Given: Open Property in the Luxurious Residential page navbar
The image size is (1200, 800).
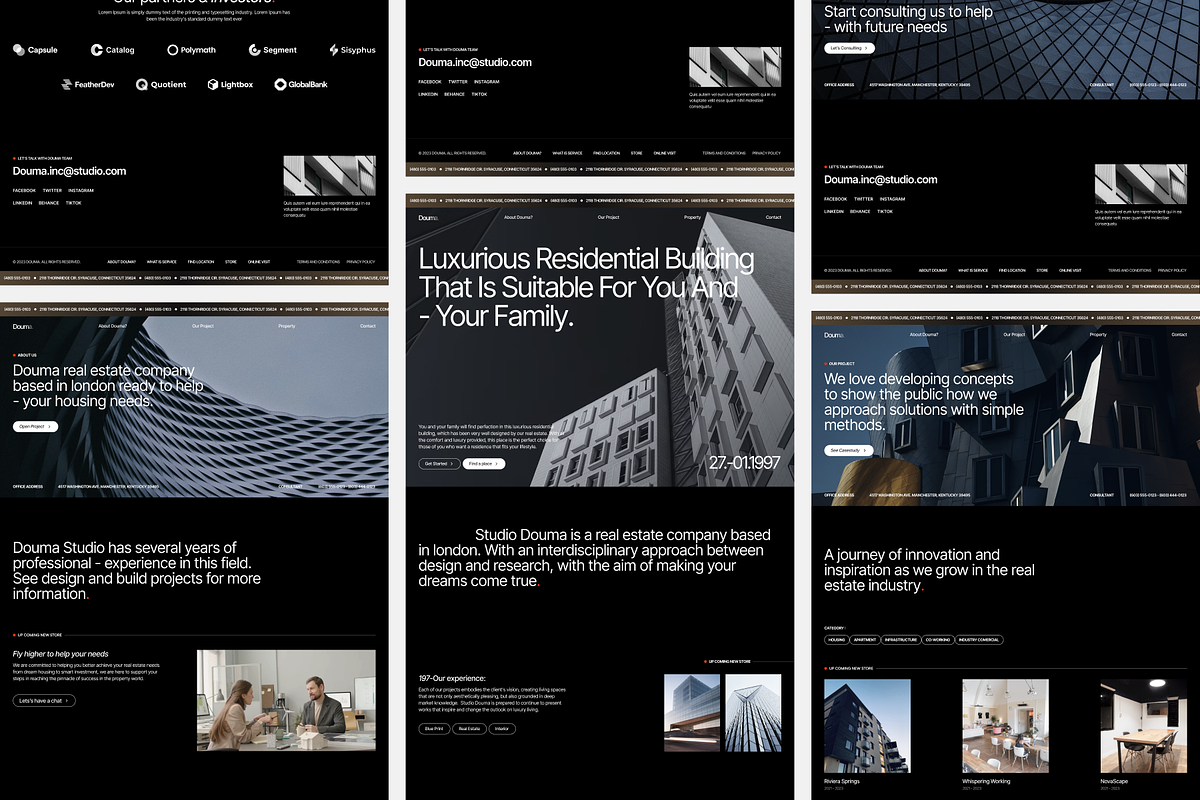Looking at the screenshot, I should pos(692,217).
